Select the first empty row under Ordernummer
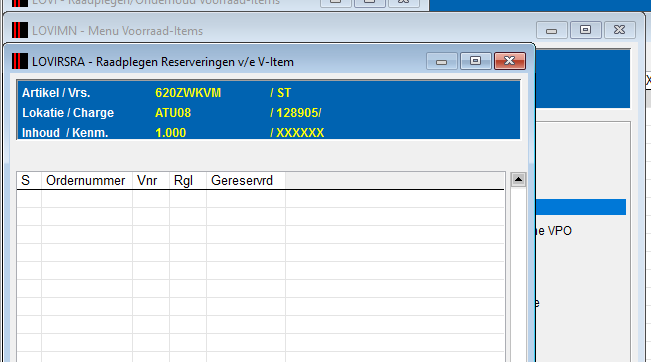The width and height of the screenshot is (651, 362). click(87, 198)
